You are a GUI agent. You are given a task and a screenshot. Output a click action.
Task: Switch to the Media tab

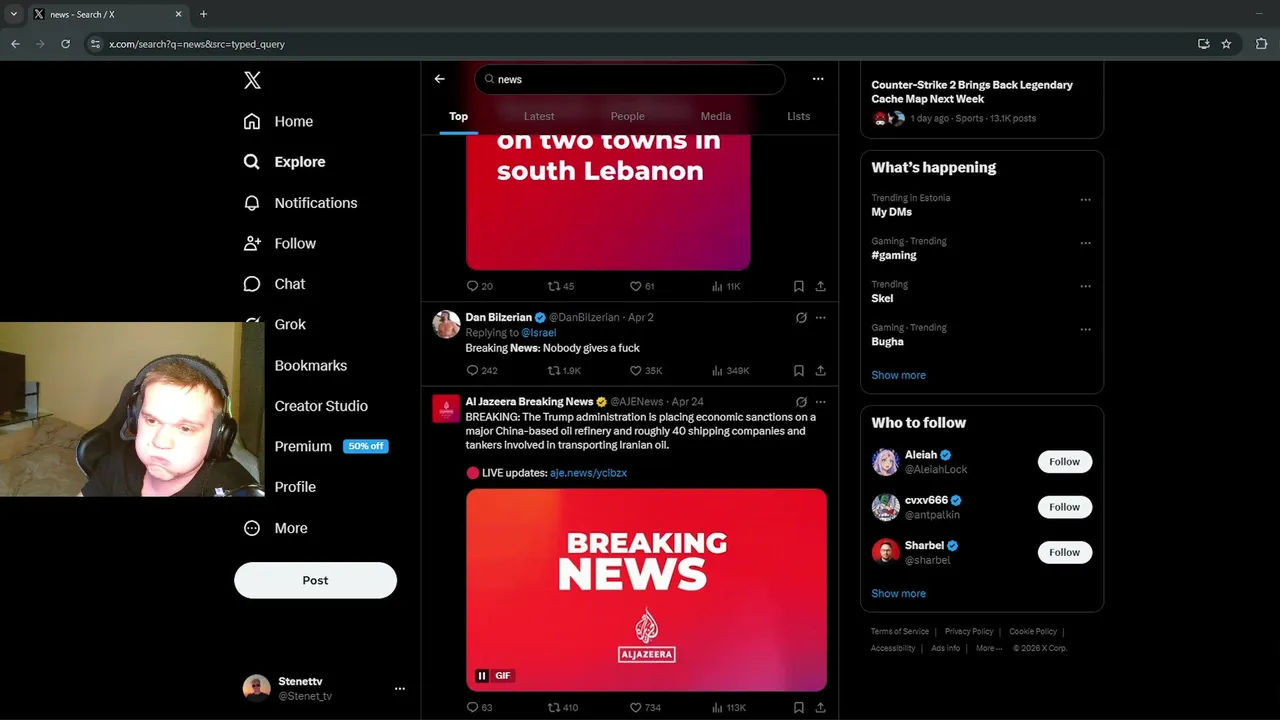click(x=716, y=116)
